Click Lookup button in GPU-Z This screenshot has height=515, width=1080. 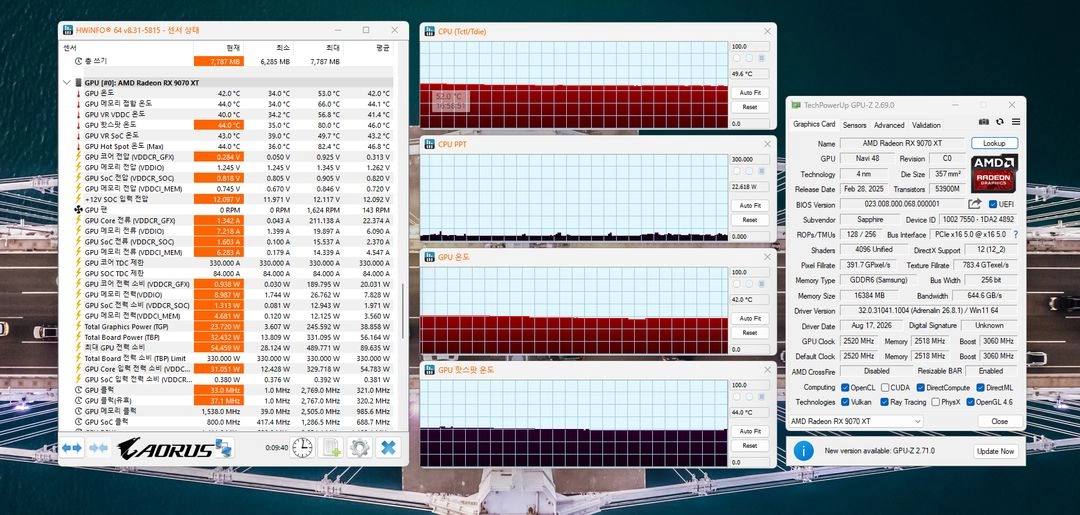pos(994,143)
